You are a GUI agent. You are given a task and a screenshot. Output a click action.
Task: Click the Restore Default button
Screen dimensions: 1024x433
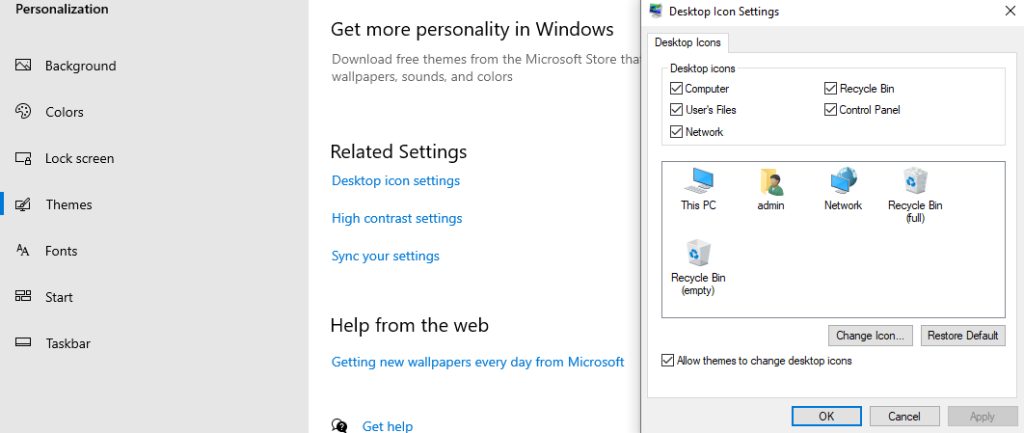point(963,336)
